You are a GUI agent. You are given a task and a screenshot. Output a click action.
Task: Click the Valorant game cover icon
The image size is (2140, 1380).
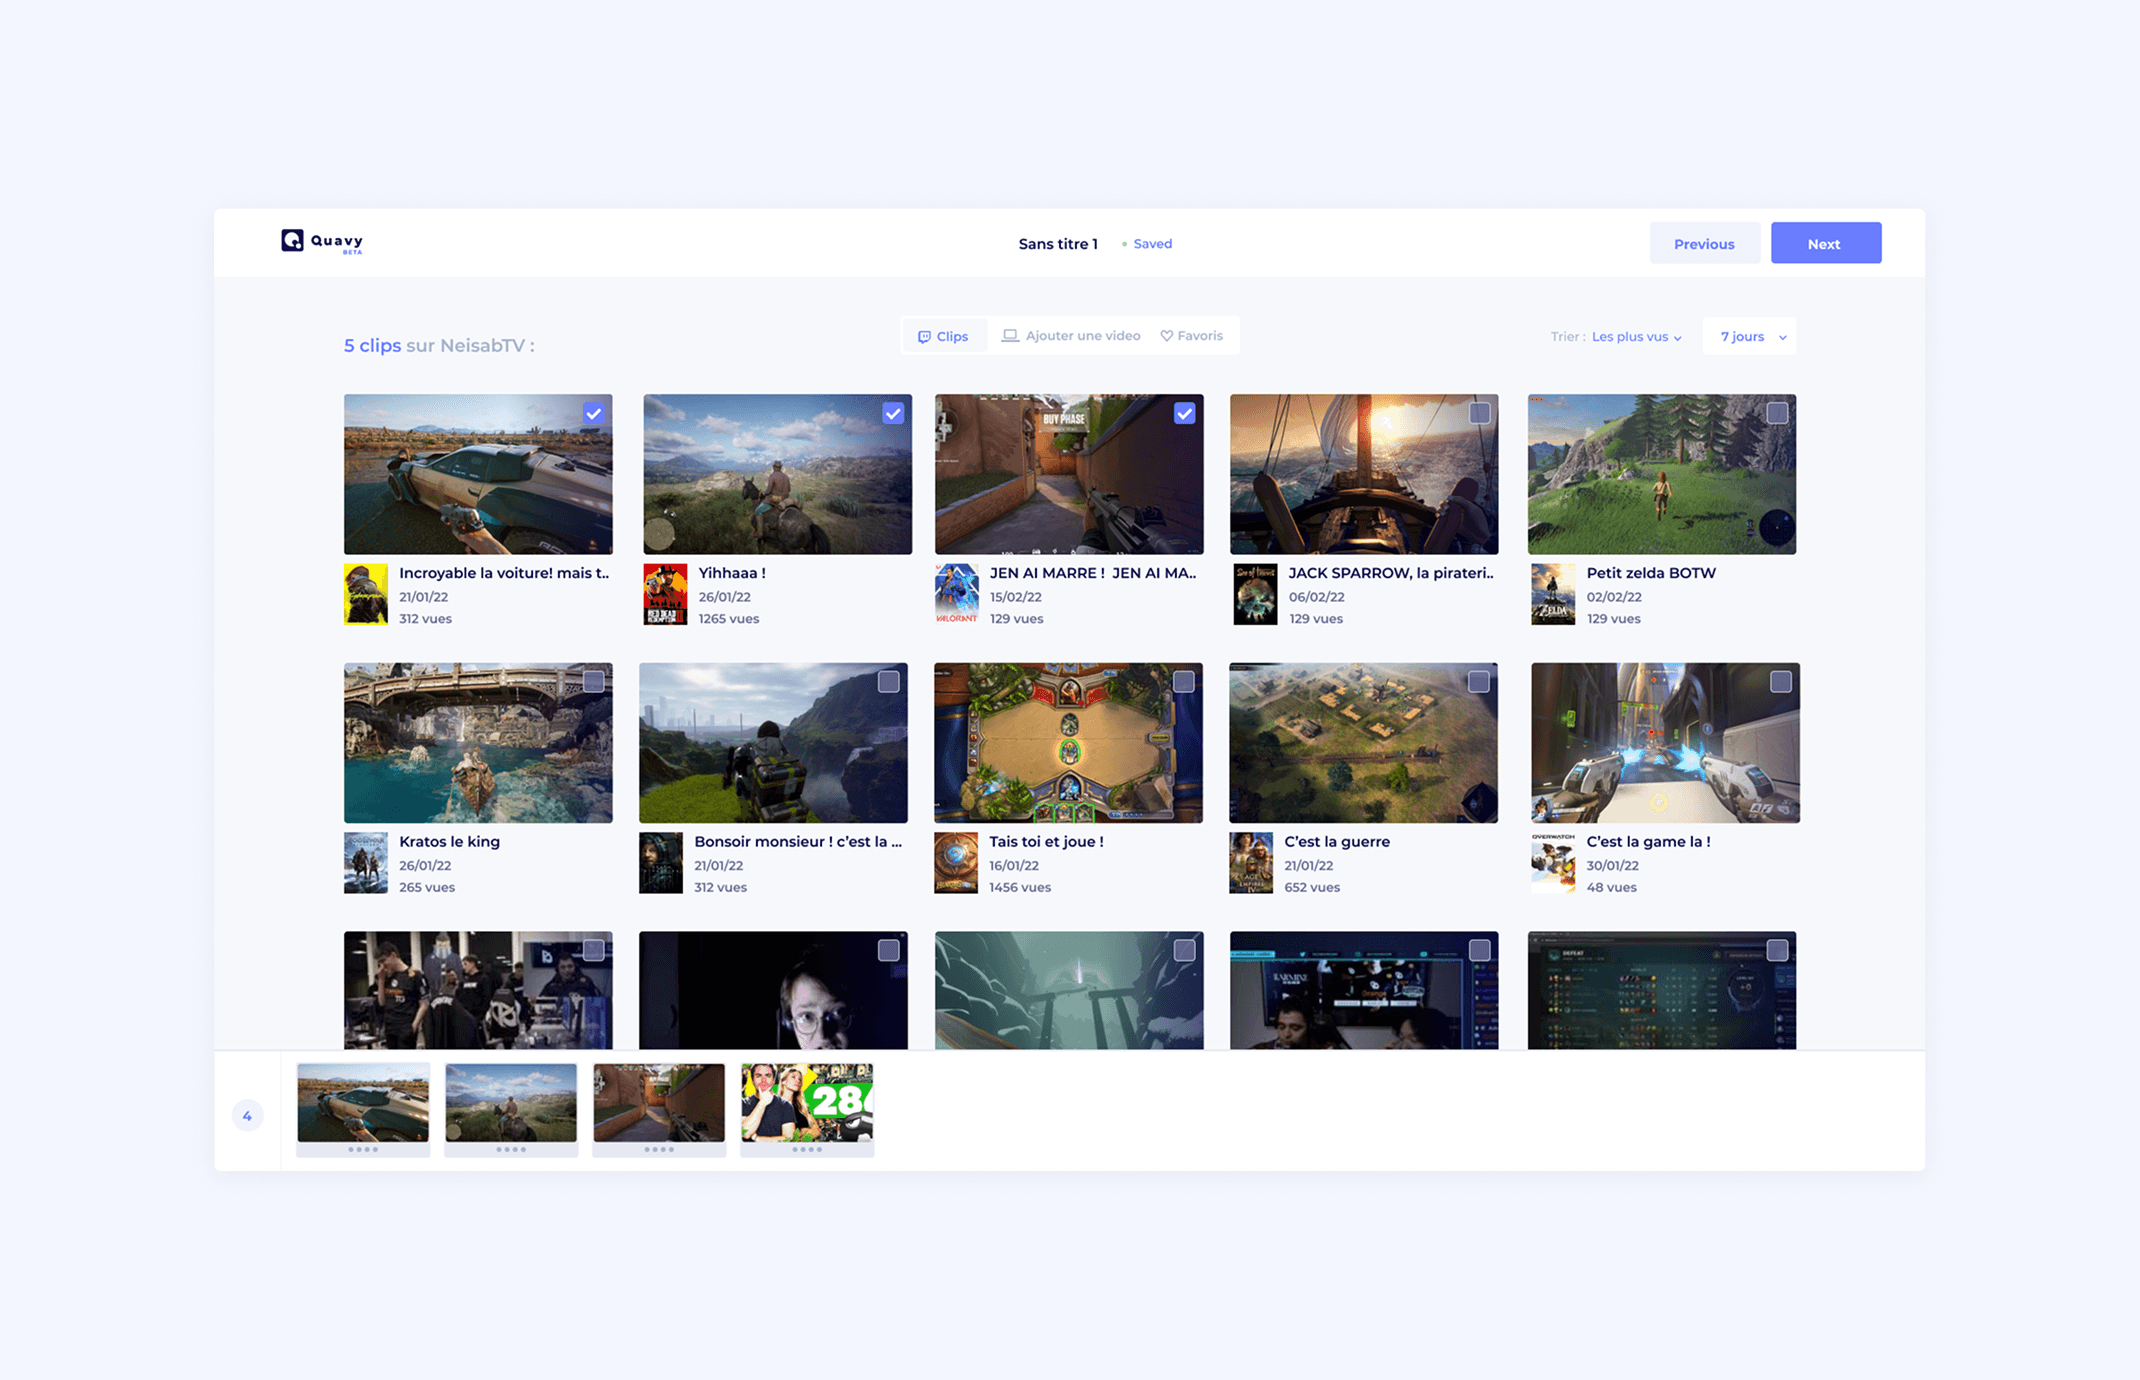pyautogui.click(x=956, y=594)
